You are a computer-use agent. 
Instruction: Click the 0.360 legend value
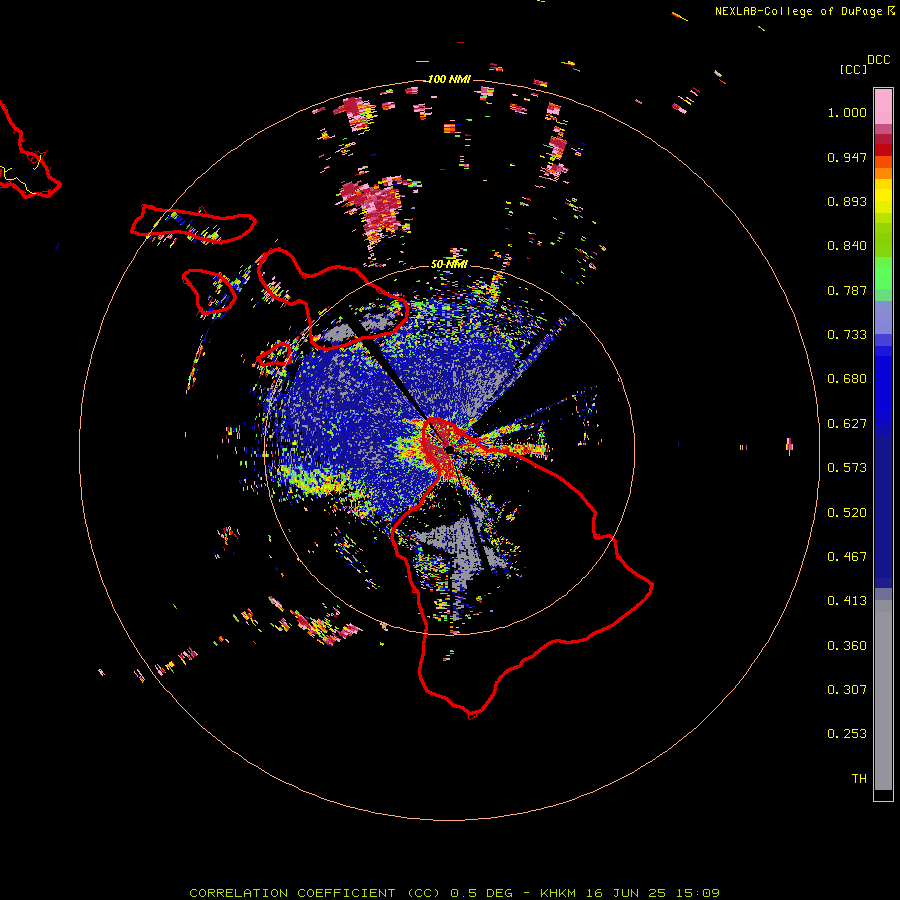click(x=847, y=646)
